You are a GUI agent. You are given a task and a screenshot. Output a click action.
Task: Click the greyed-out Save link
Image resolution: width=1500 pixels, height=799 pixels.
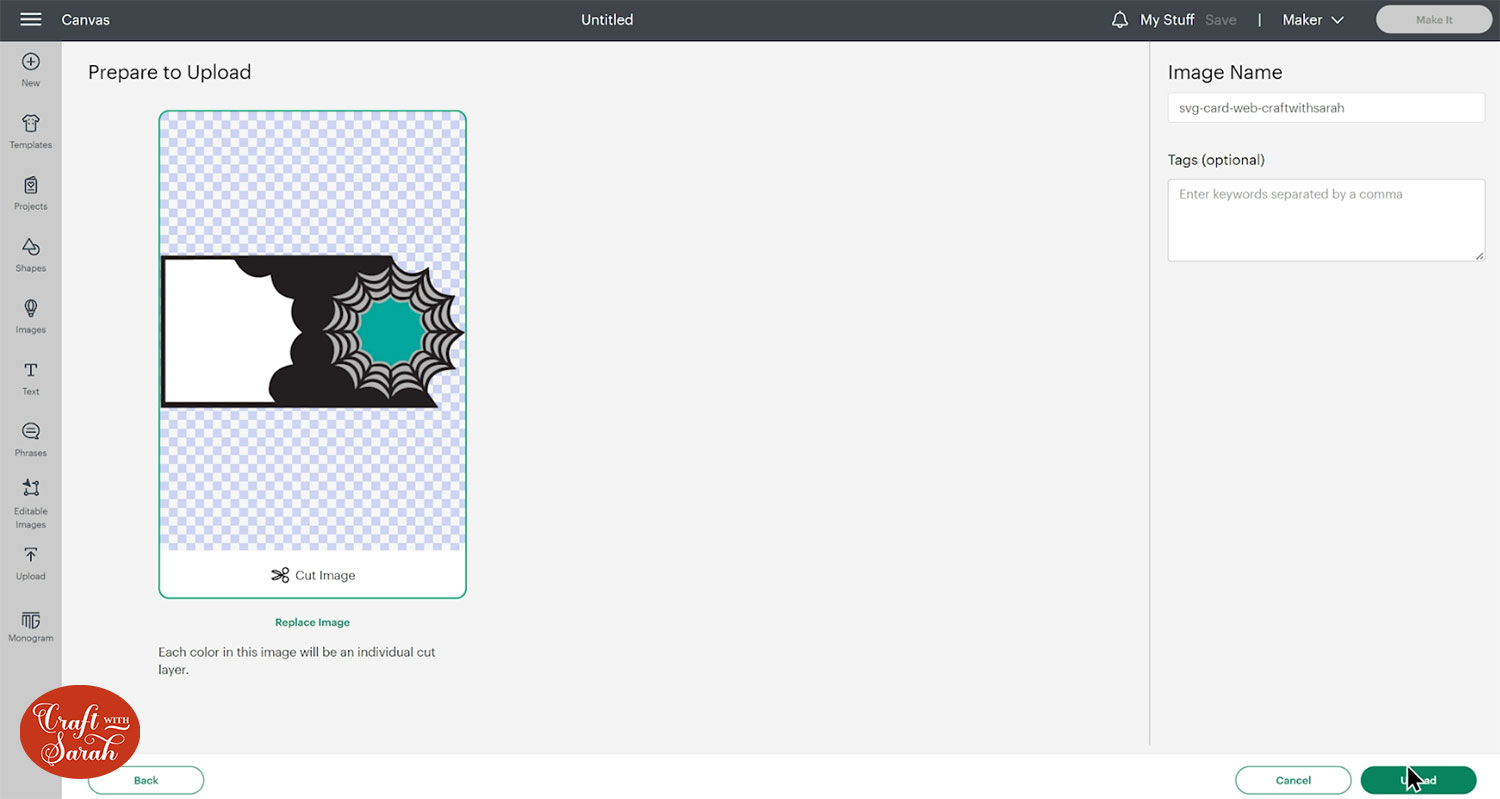[x=1221, y=20]
